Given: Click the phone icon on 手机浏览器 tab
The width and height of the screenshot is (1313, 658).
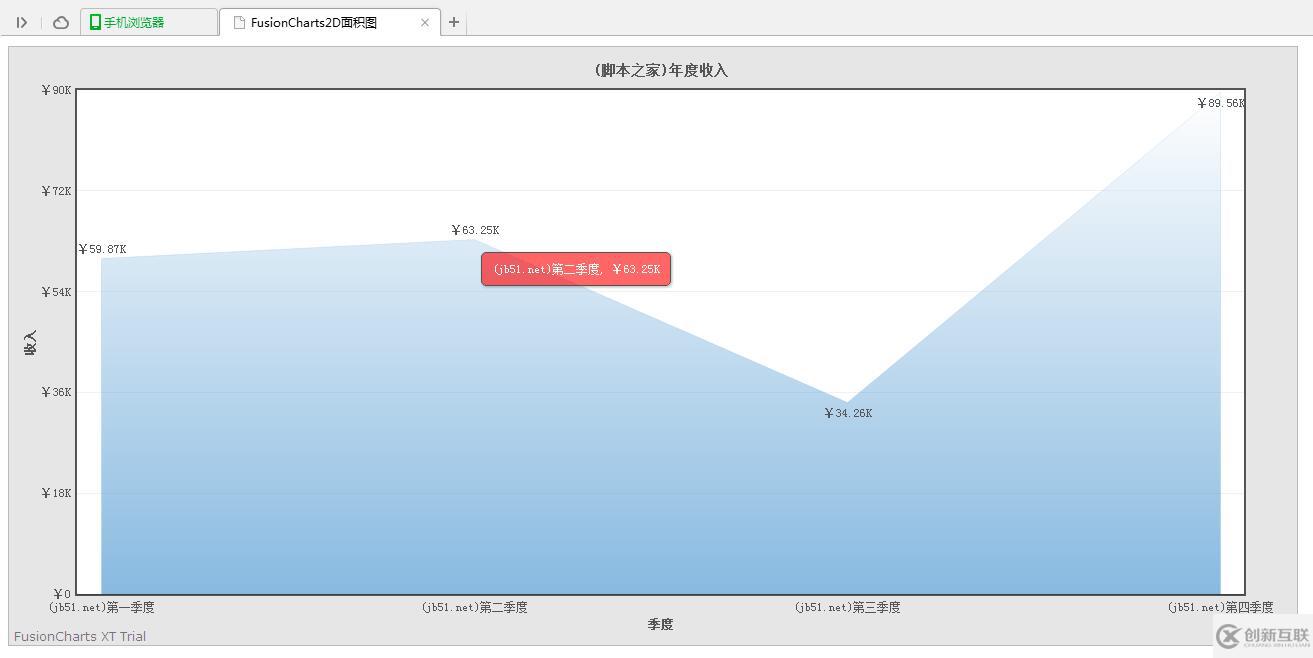Looking at the screenshot, I should coord(96,20).
